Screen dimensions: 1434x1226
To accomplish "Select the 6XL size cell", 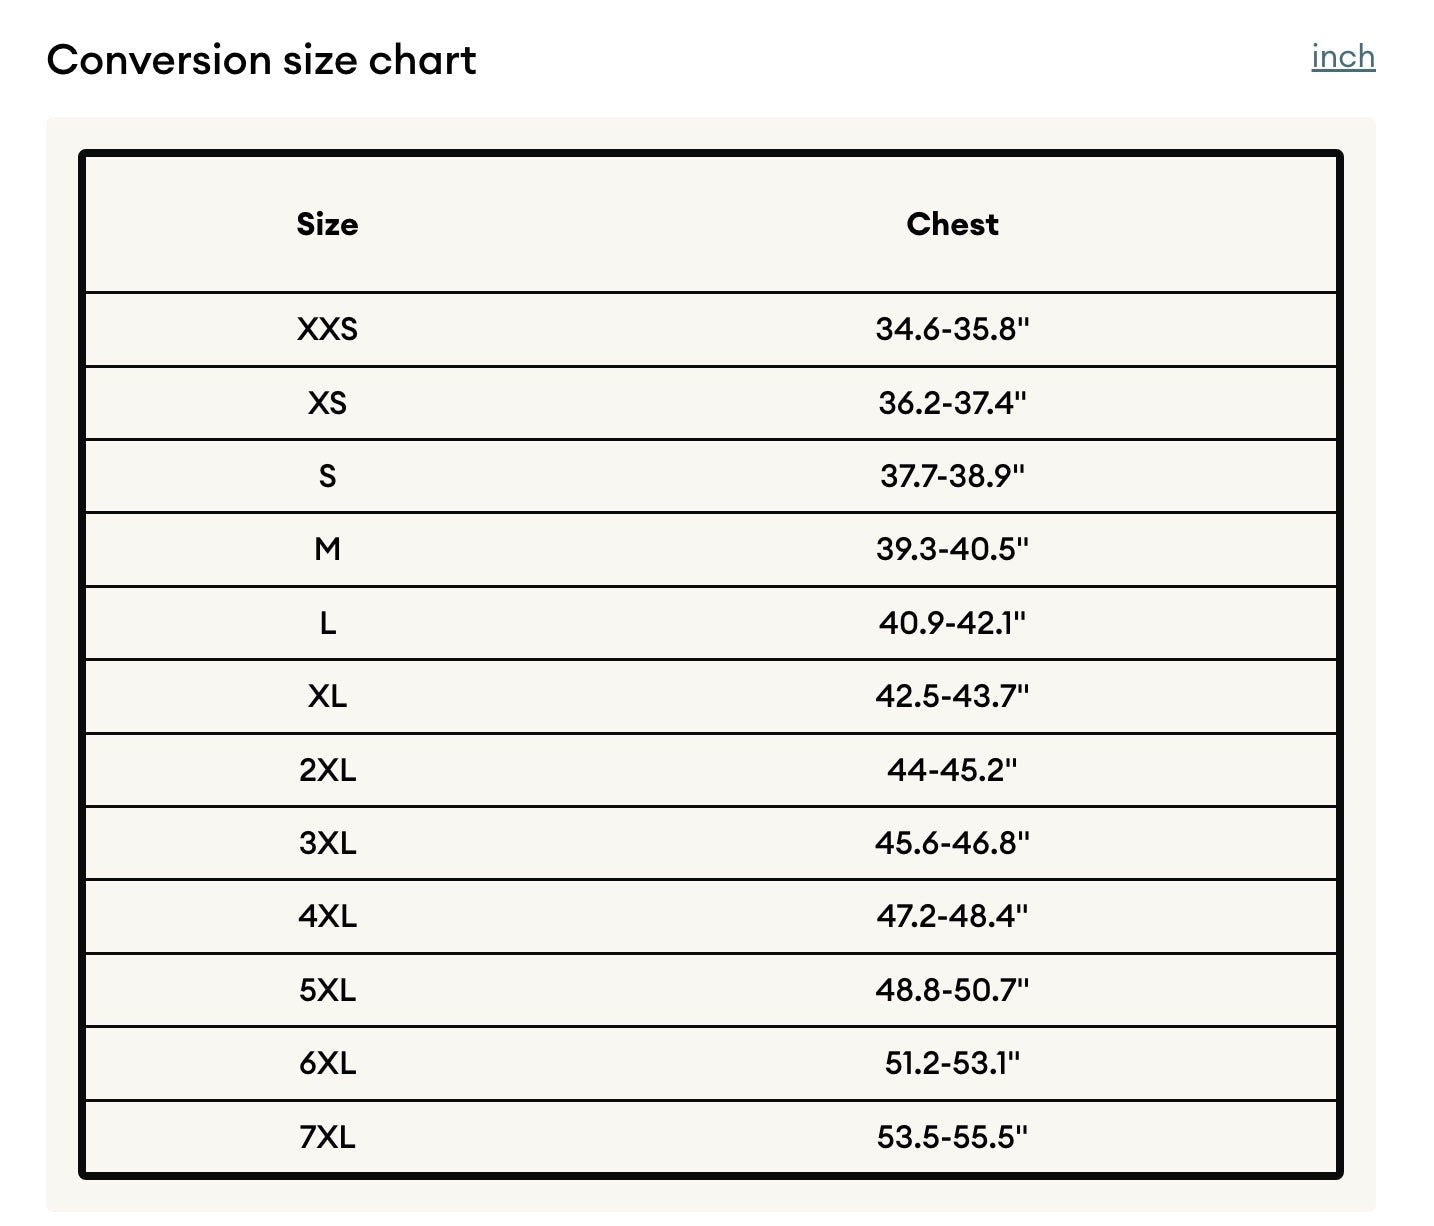I will tap(327, 1063).
